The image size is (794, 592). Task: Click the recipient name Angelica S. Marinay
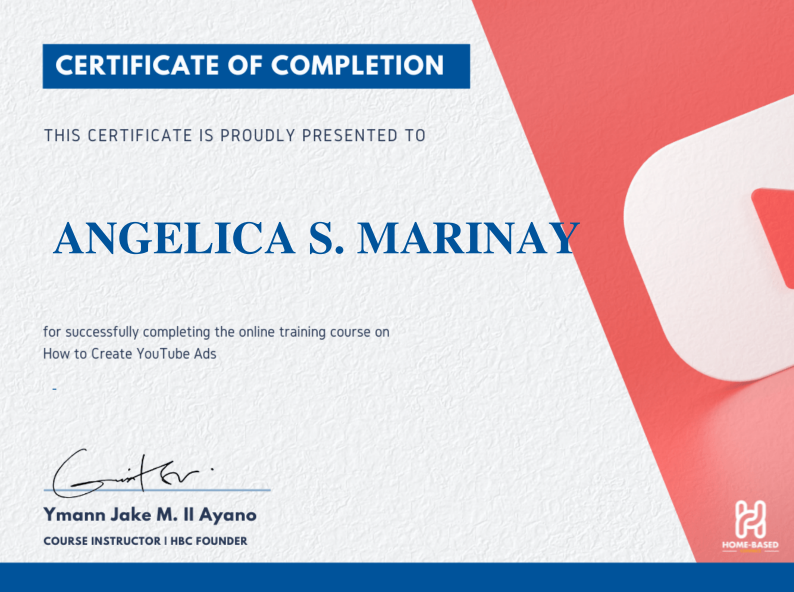tap(316, 238)
